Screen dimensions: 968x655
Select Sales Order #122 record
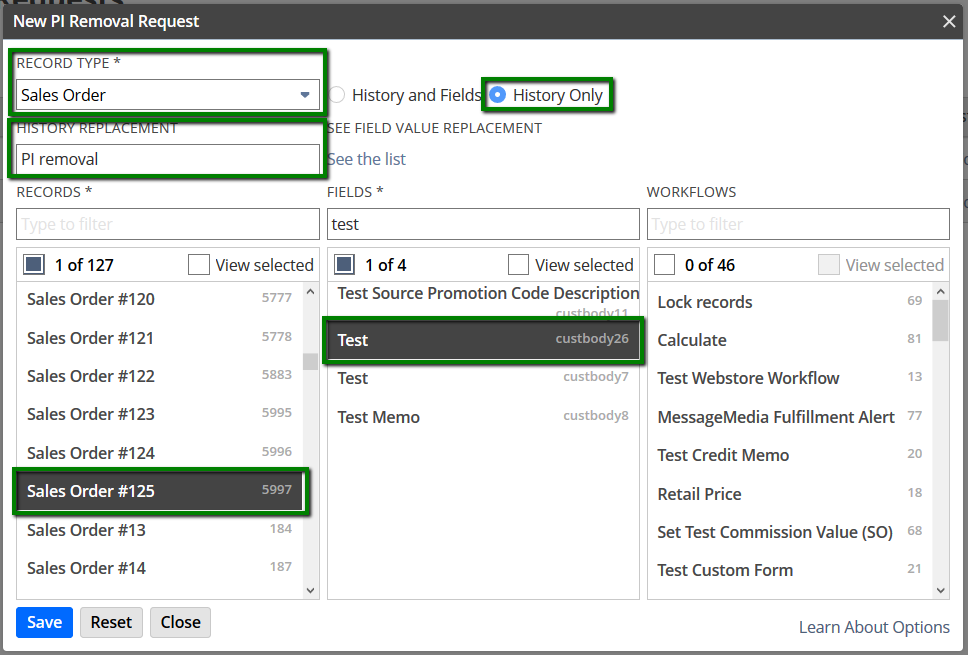[x=159, y=376]
